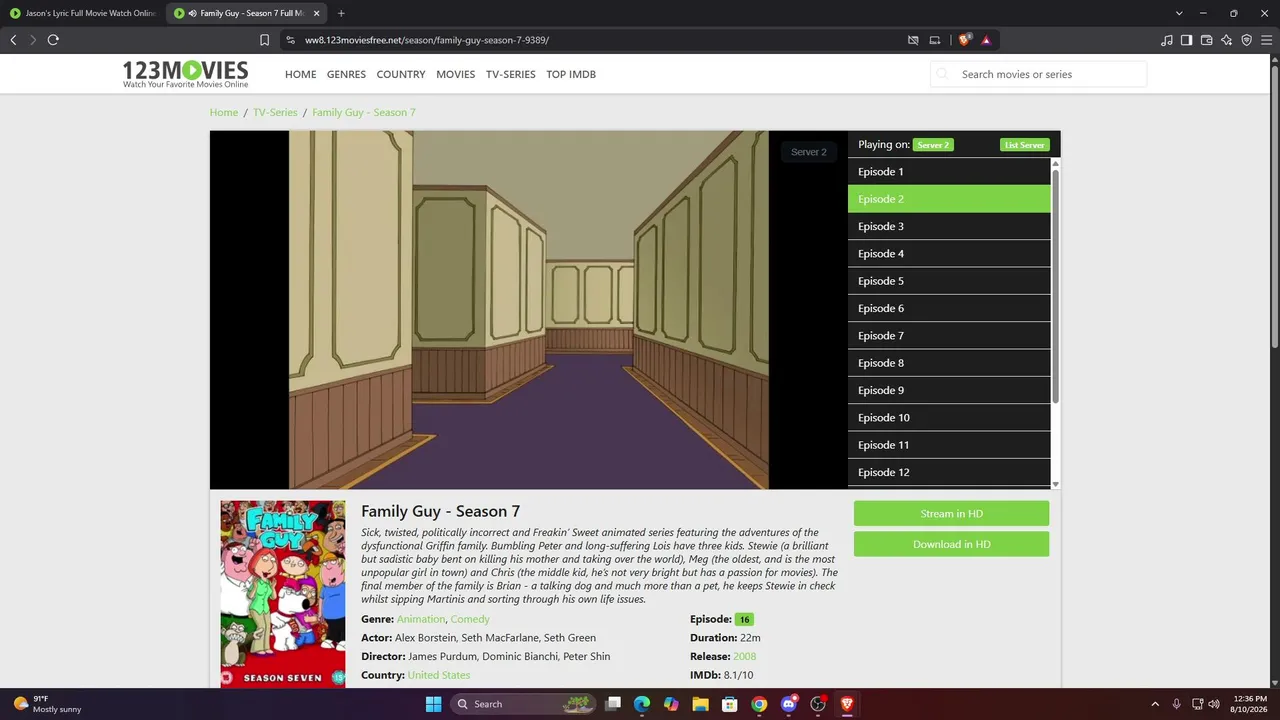Image resolution: width=1280 pixels, height=720 pixels.
Task: Close the Family Guy Season 7 tab
Action: 316,13
